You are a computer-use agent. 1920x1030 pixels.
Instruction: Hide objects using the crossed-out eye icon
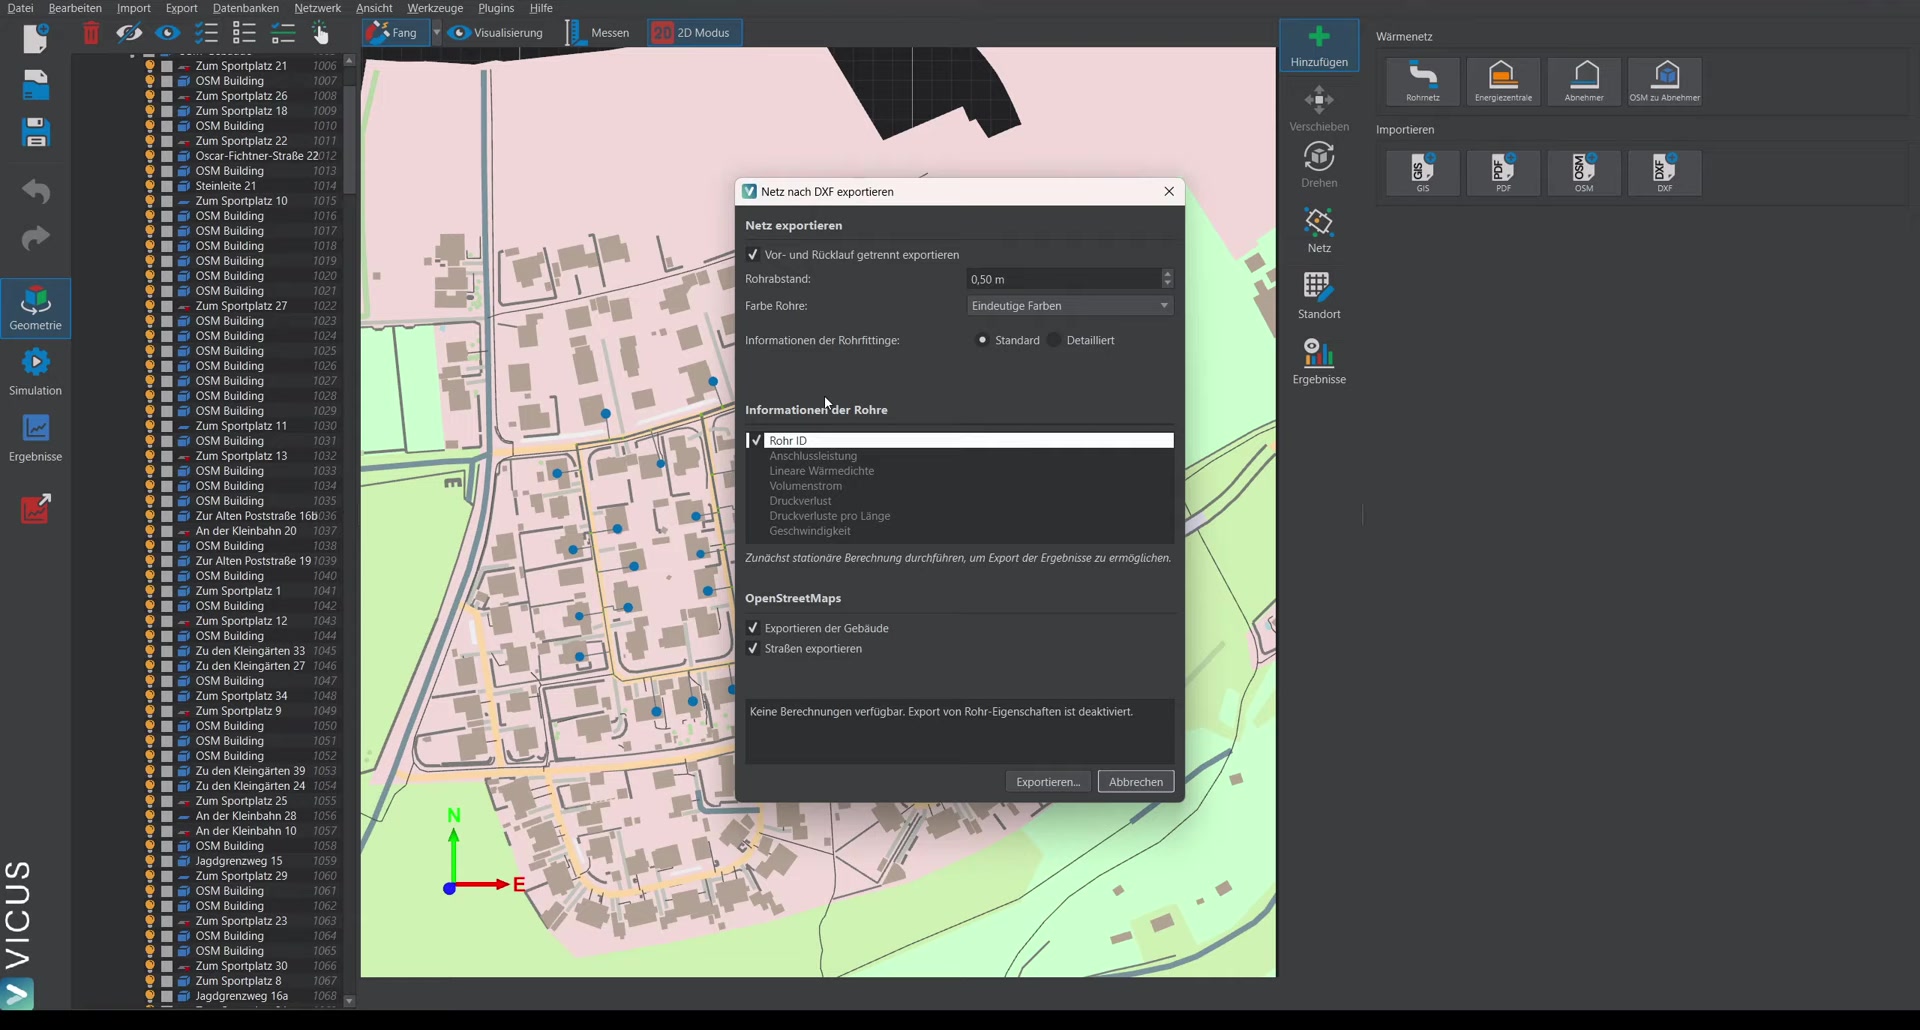click(129, 33)
